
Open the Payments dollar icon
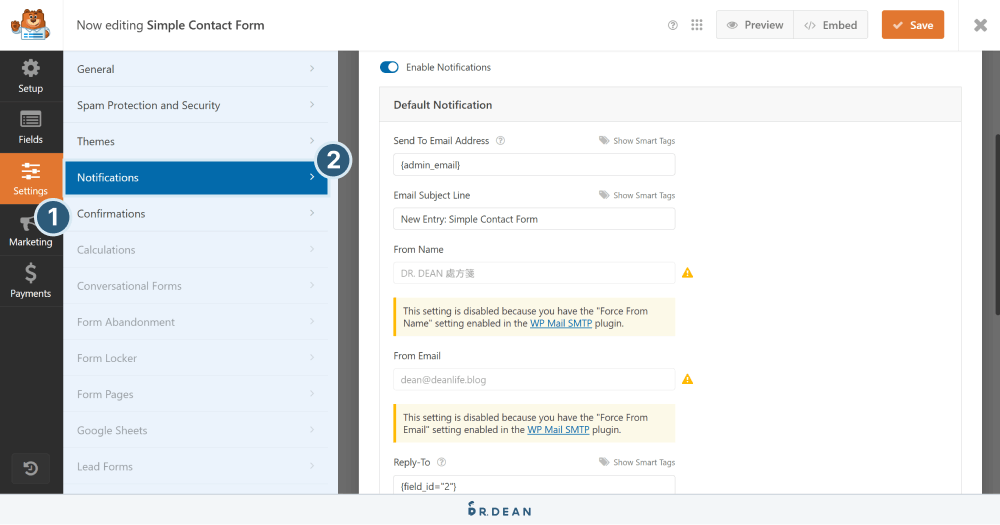point(31,274)
